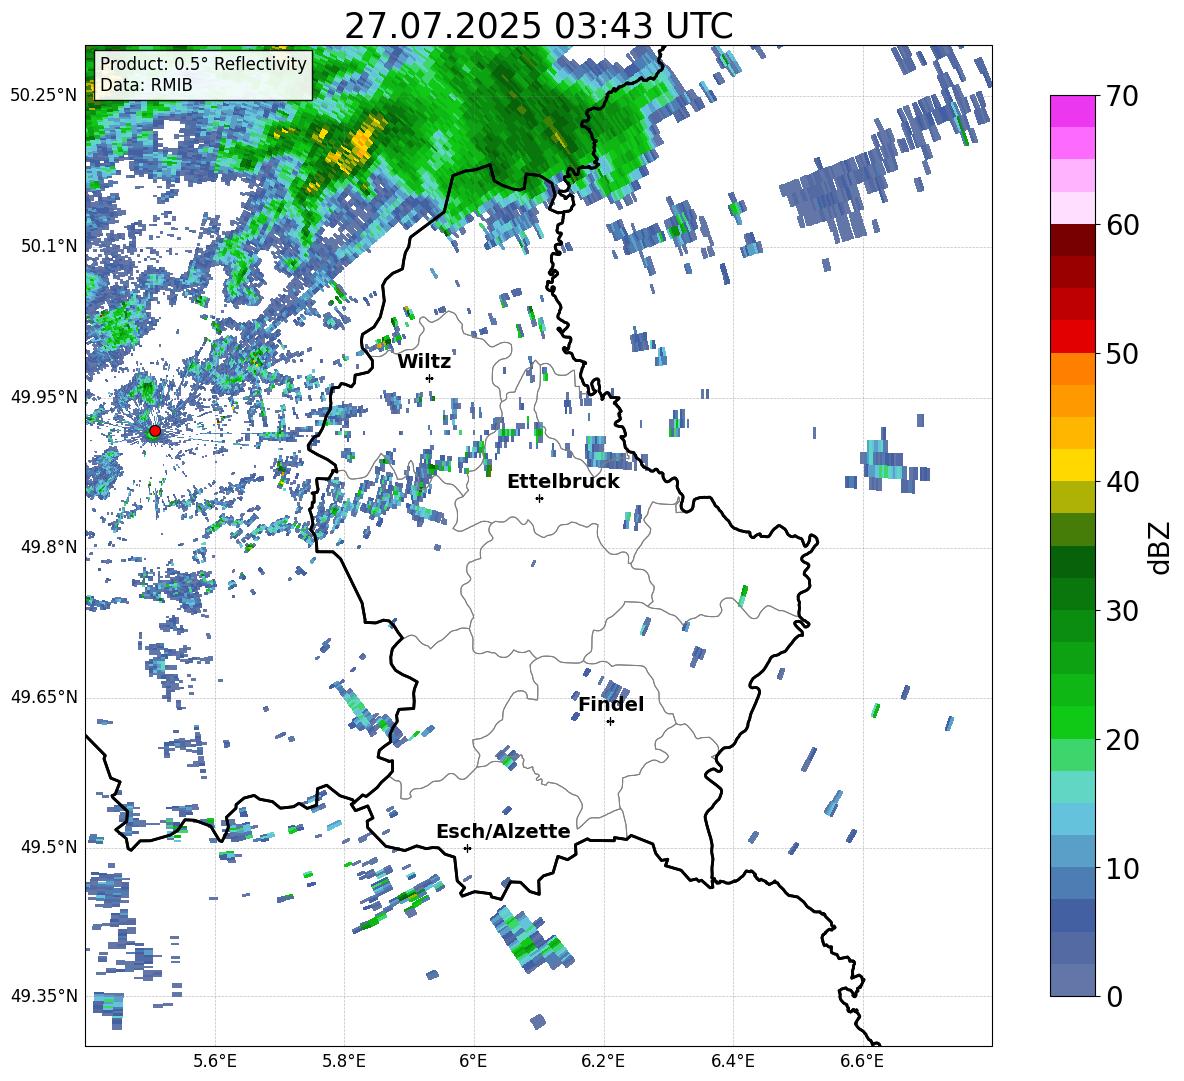Viewport: 1184px width, 1081px height.
Task: Click the 49.65°N latitude label
Action: tap(44, 697)
